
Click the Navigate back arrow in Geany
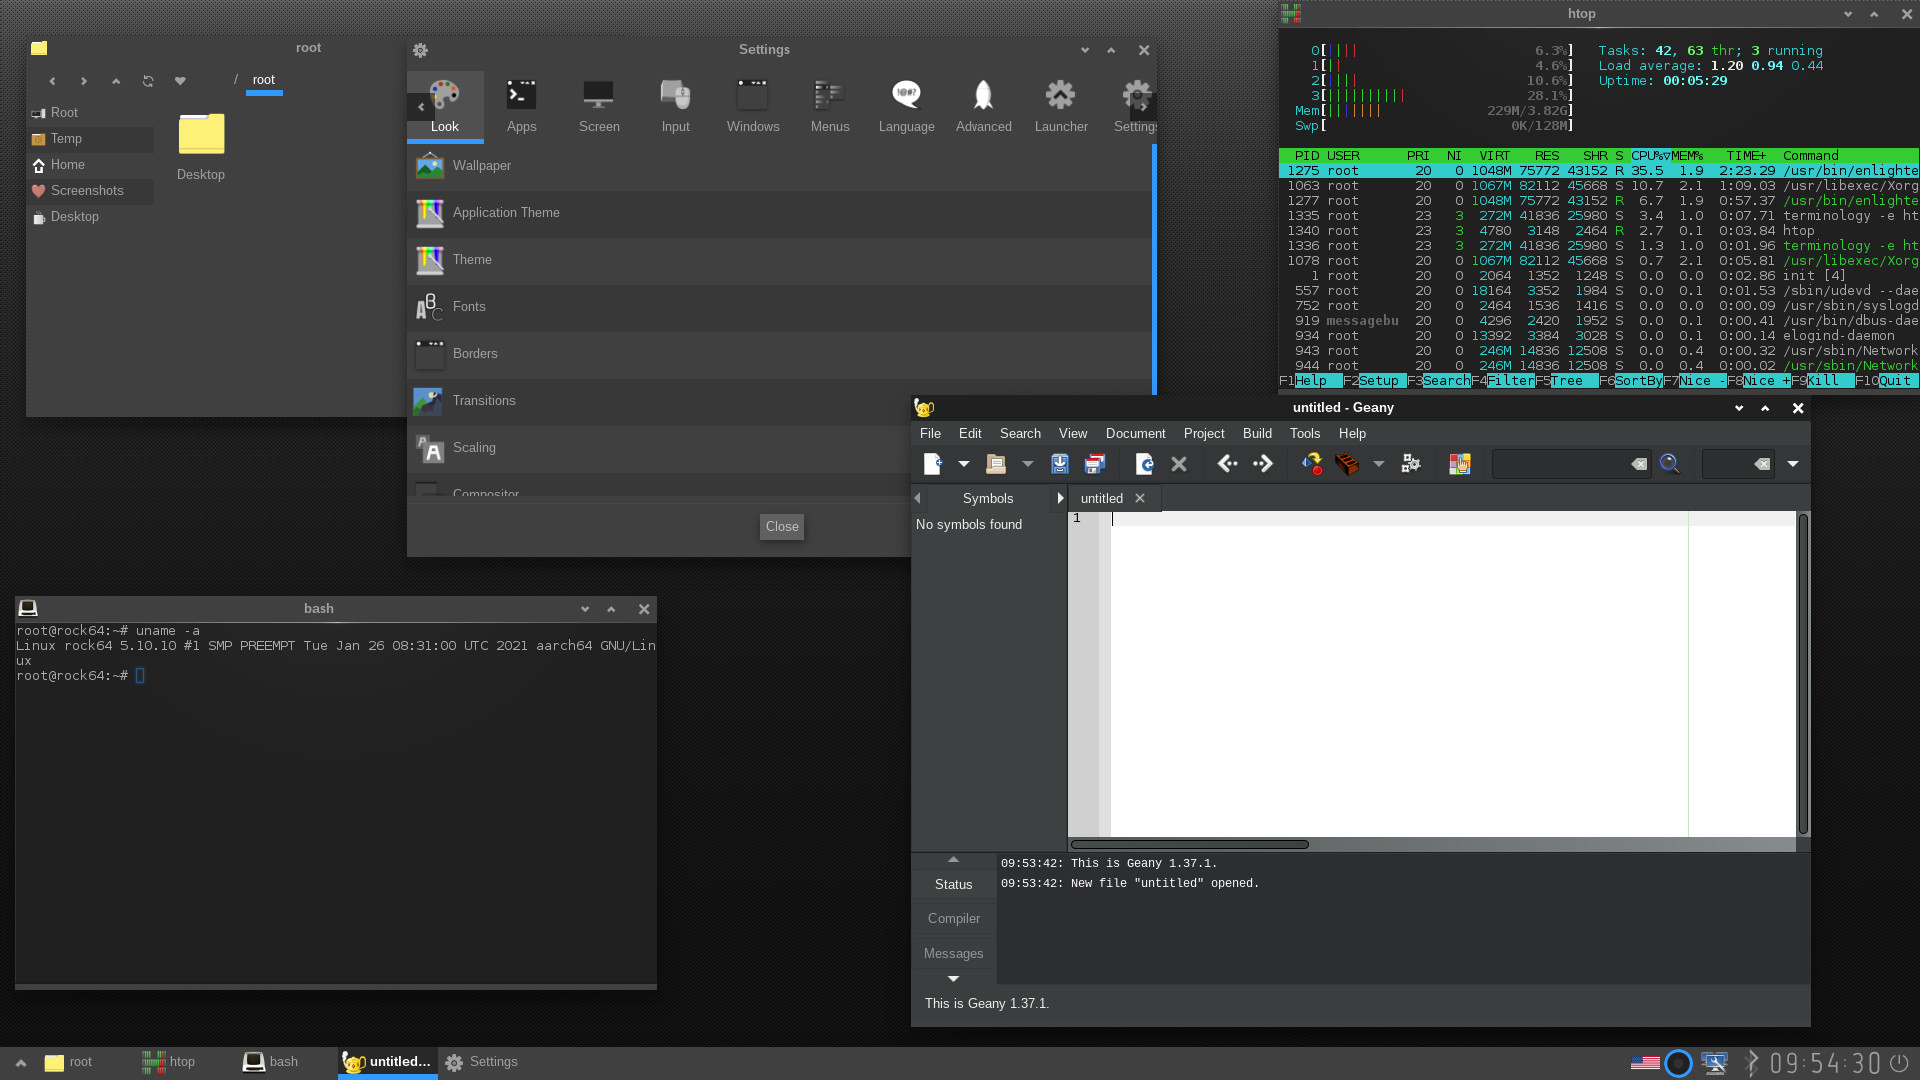[x=1227, y=464]
